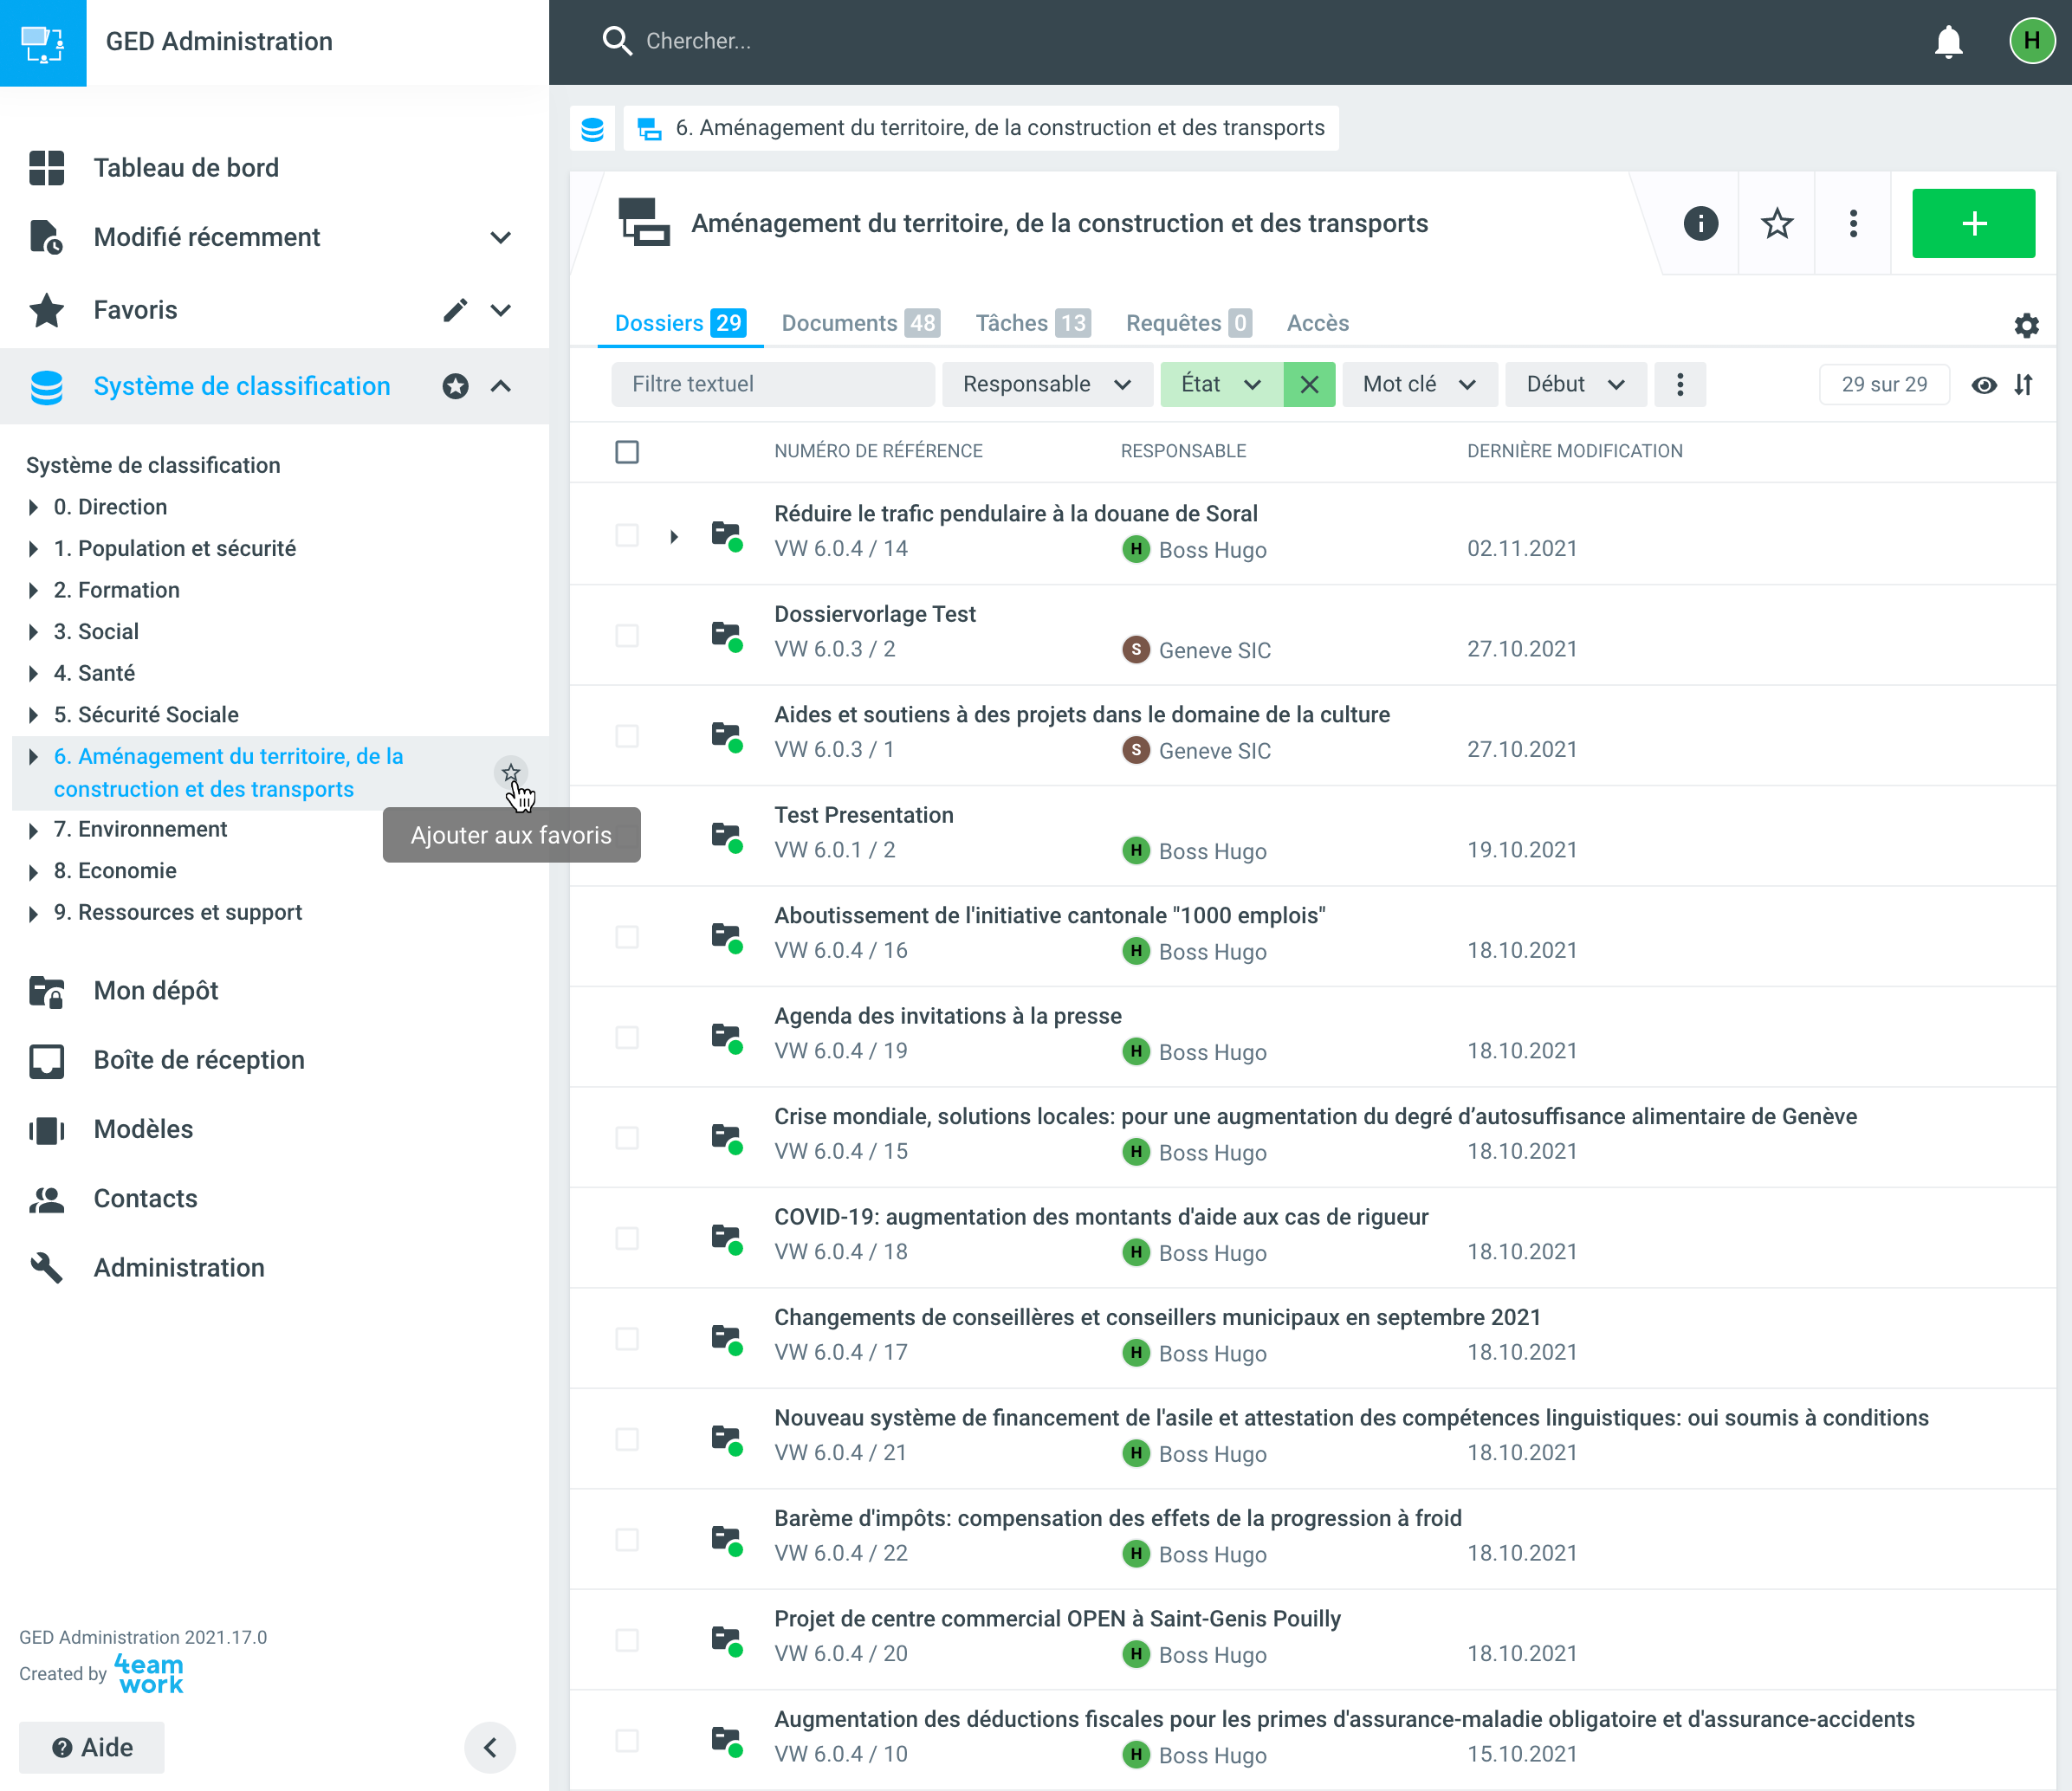This screenshot has width=2072, height=1791.
Task: Collapse sidebar with the left chevron button
Action: click(x=490, y=1747)
